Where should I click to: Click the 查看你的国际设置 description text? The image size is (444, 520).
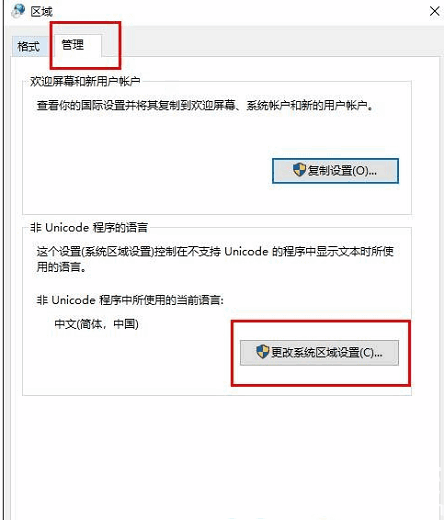pos(205,105)
